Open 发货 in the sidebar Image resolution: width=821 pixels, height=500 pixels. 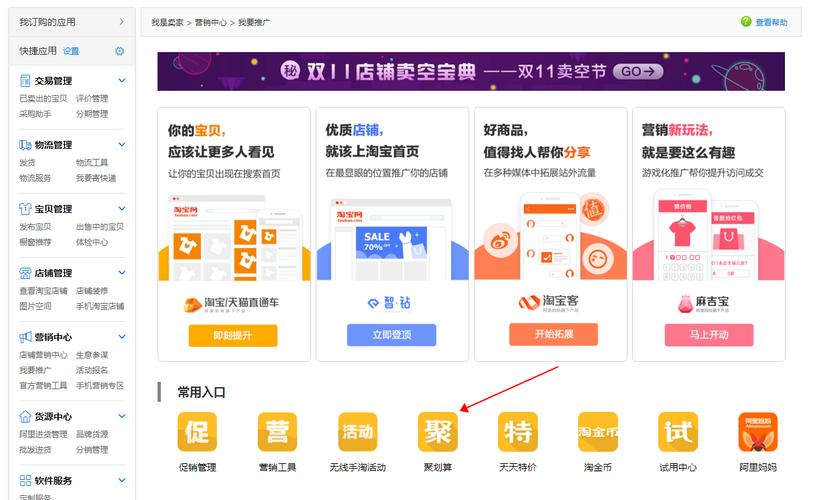[x=27, y=163]
